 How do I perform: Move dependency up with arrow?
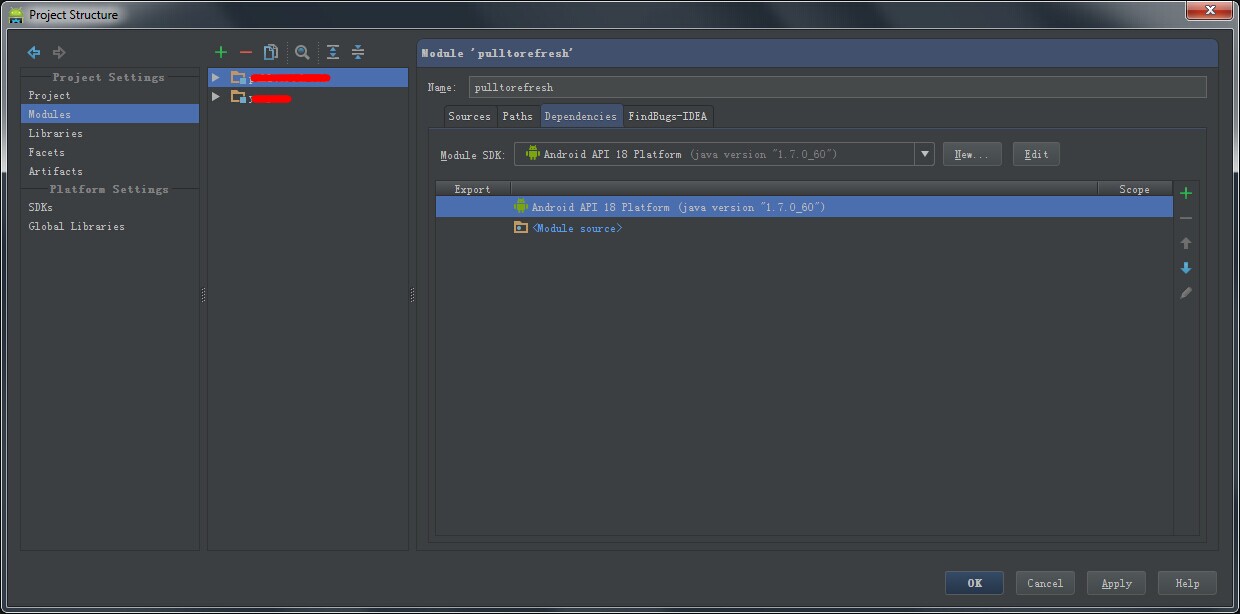pyautogui.click(x=1186, y=243)
